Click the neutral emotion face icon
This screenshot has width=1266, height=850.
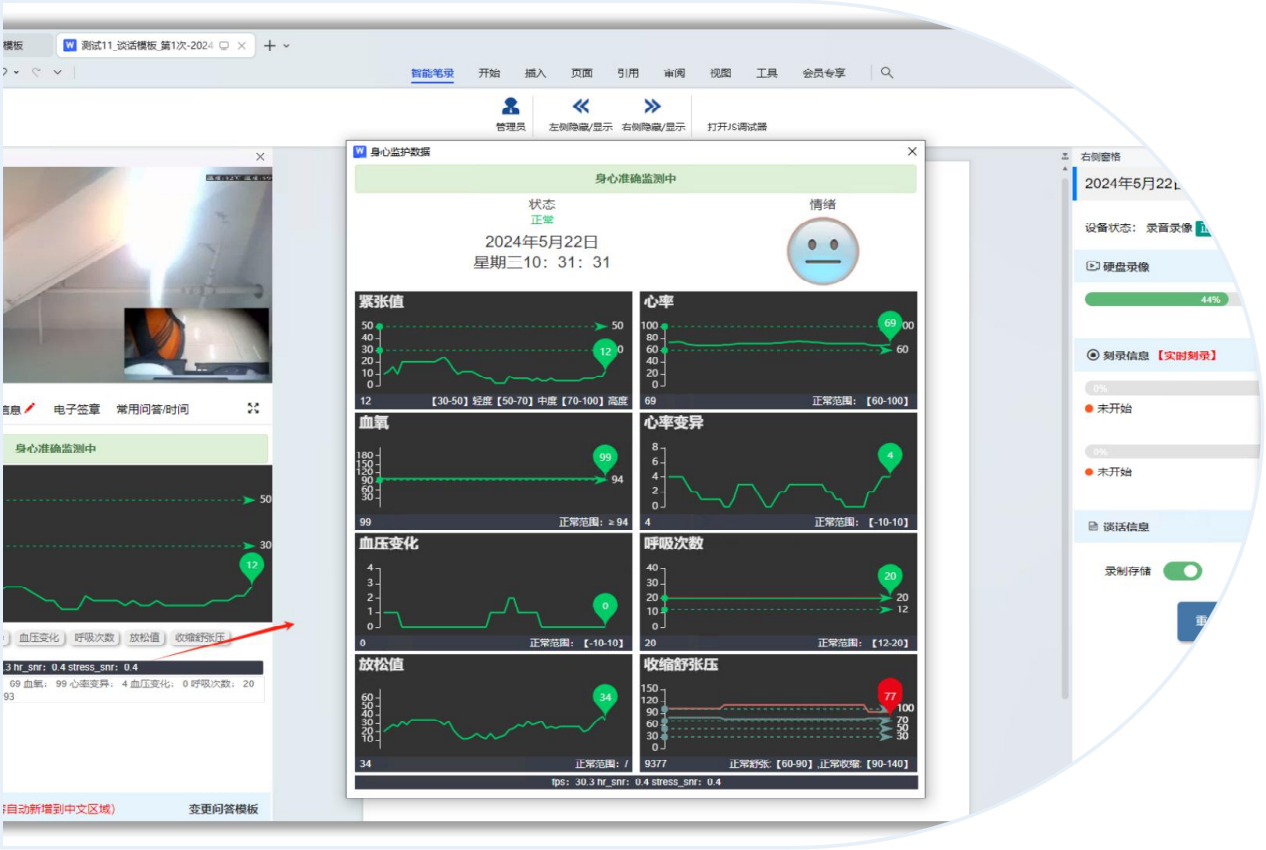coord(822,249)
